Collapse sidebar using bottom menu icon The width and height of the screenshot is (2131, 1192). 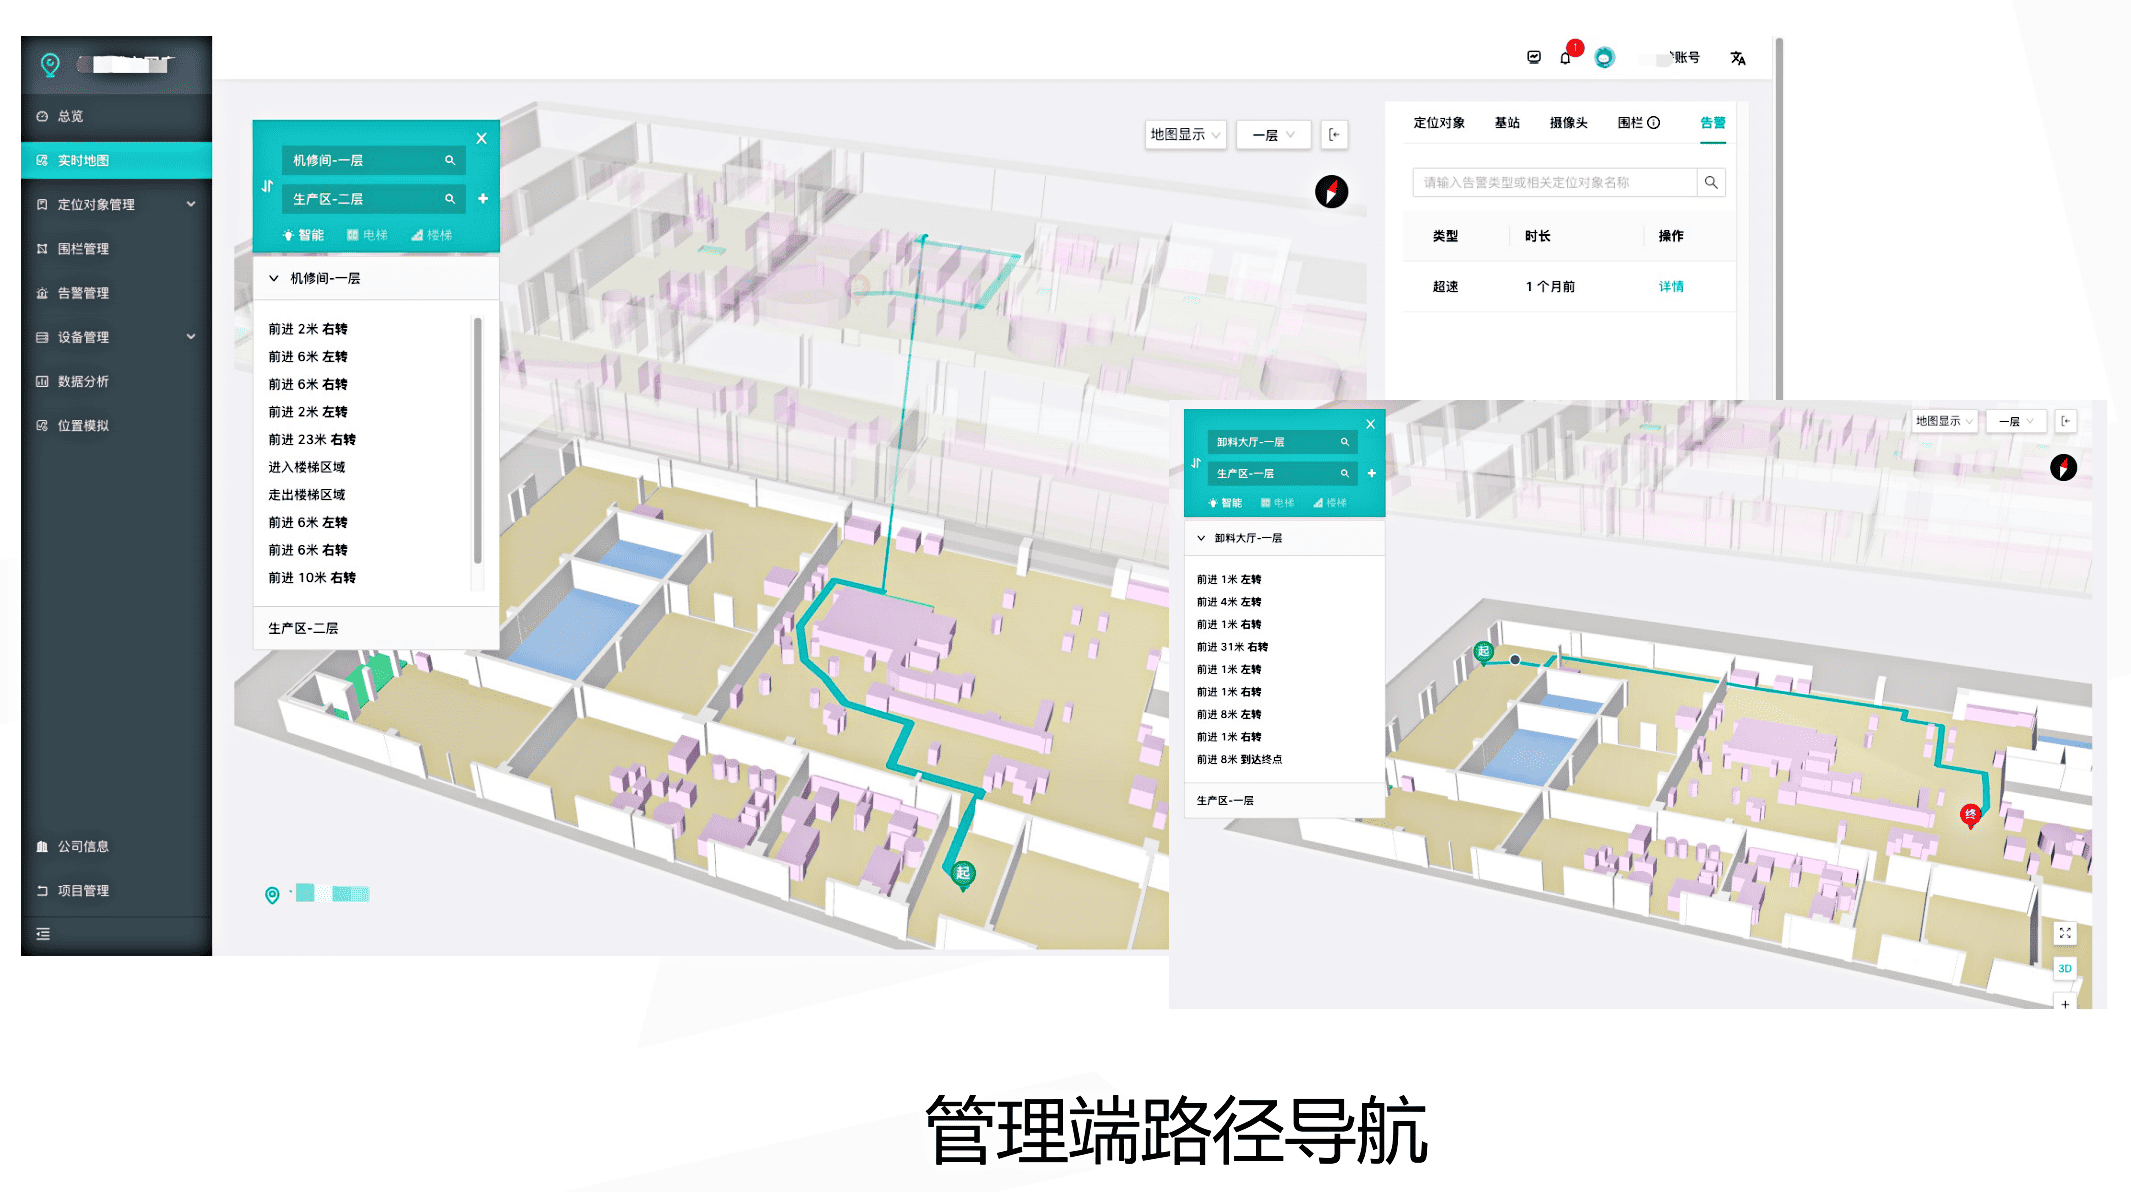click(43, 934)
